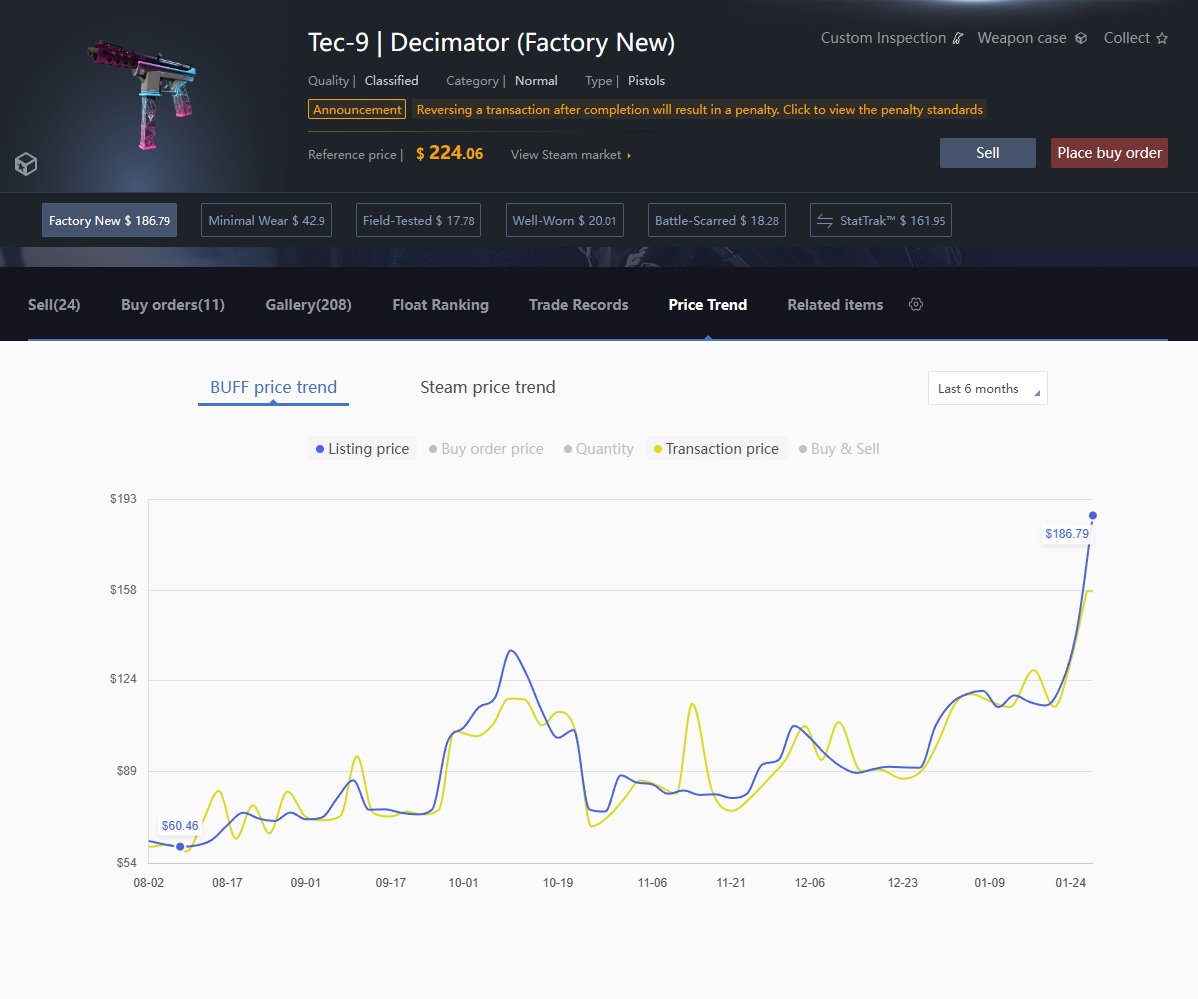Open the 3D inspect cube icon
Viewport: 1198px width, 999px height.
point(26,163)
